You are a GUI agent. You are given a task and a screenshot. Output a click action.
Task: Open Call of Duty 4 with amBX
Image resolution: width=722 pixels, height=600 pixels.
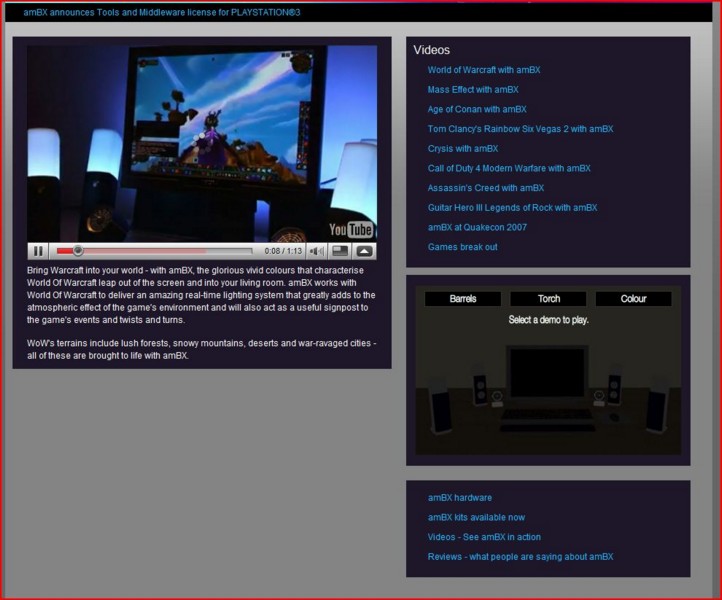[x=509, y=169]
